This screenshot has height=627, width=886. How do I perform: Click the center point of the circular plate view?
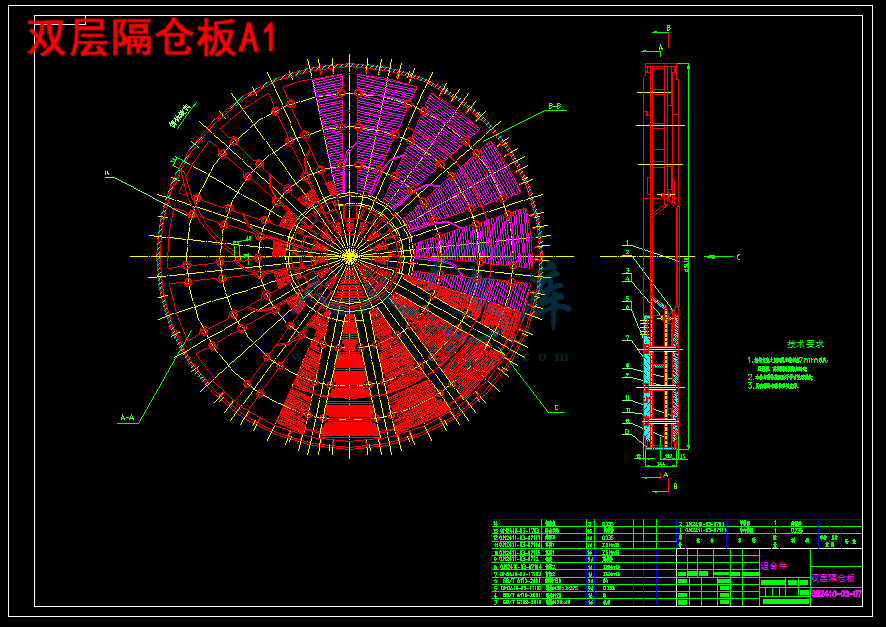(350, 256)
